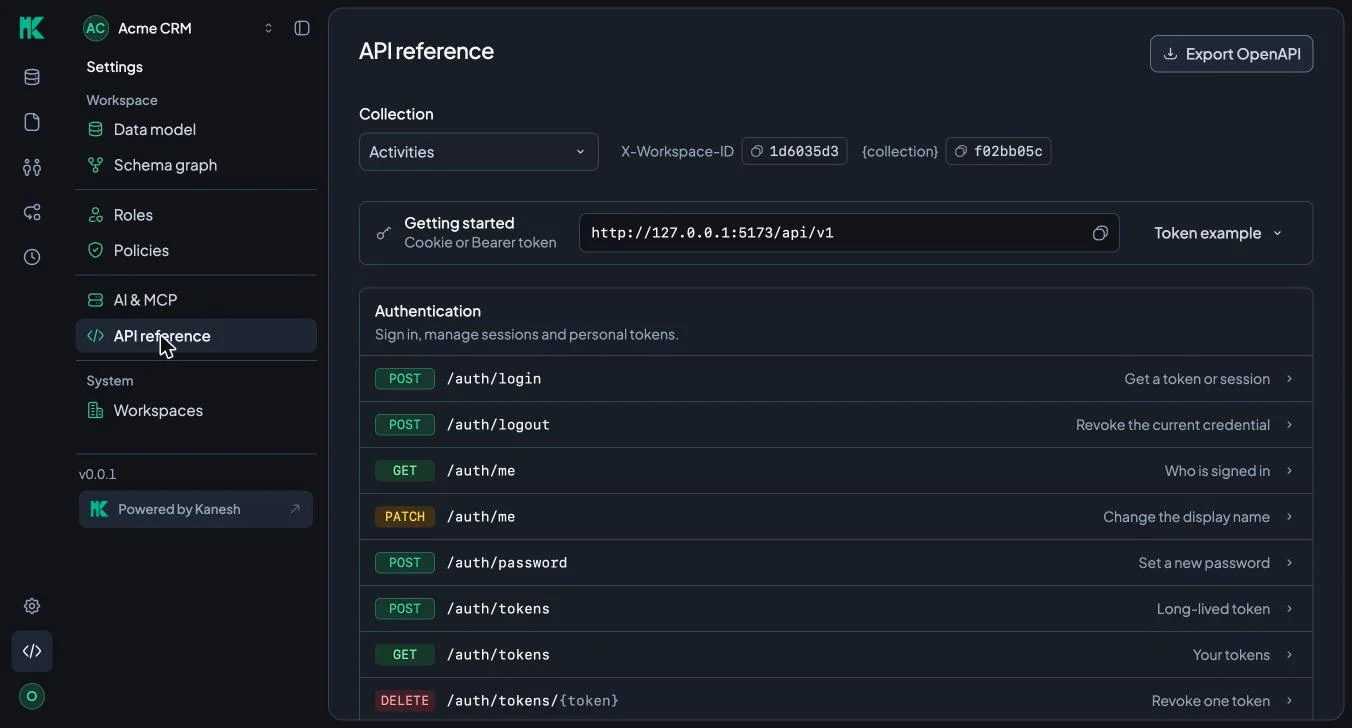Collapse the sidebar with the panel toggle icon

coord(302,28)
